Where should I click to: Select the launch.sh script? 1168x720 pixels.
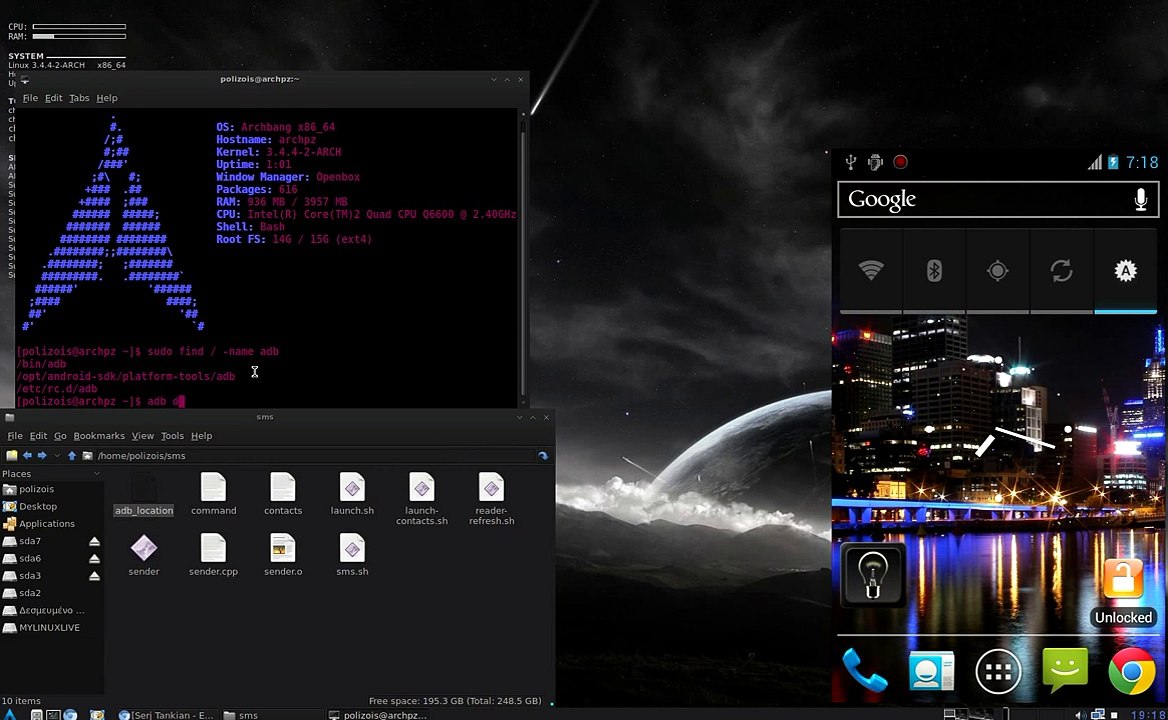coord(352,494)
